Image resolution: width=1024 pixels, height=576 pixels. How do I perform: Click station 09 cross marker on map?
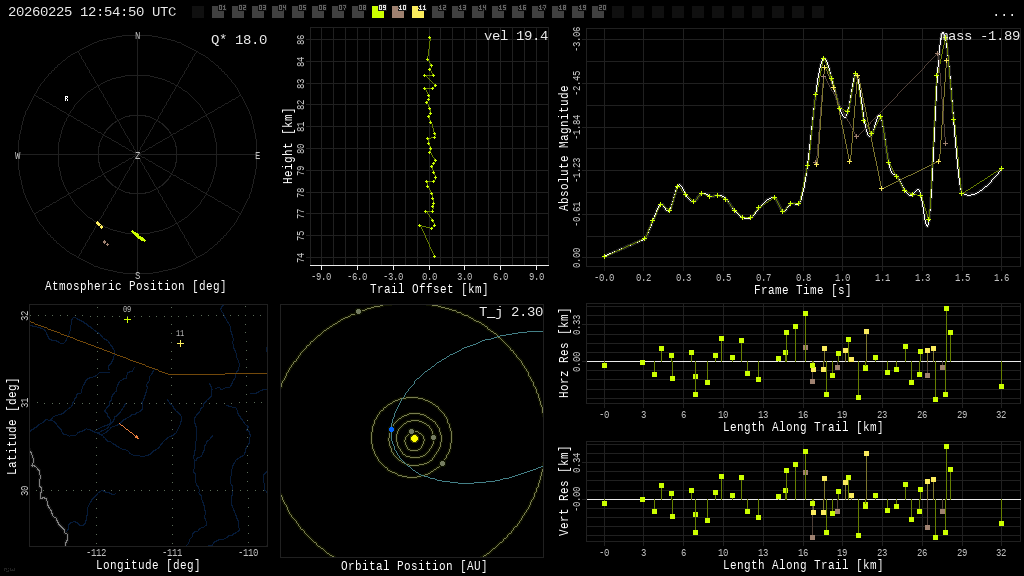click(127, 319)
